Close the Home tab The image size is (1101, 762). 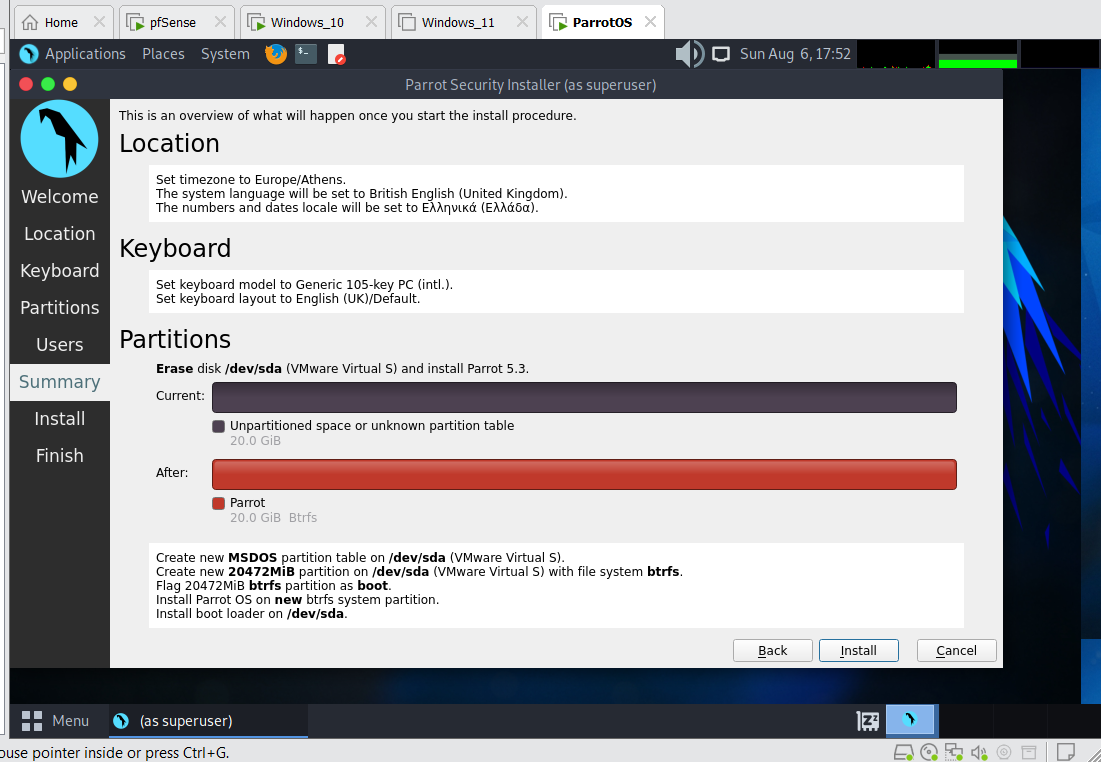click(x=99, y=22)
